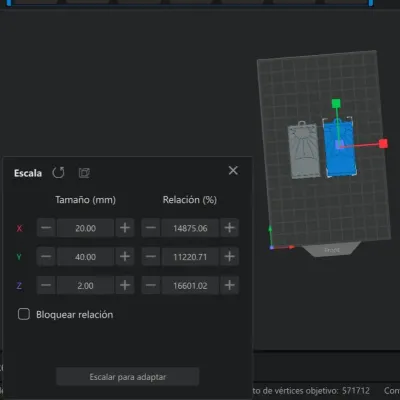The image size is (400, 400).
Task: Click the red X-axis scale handle
Action: 383,144
